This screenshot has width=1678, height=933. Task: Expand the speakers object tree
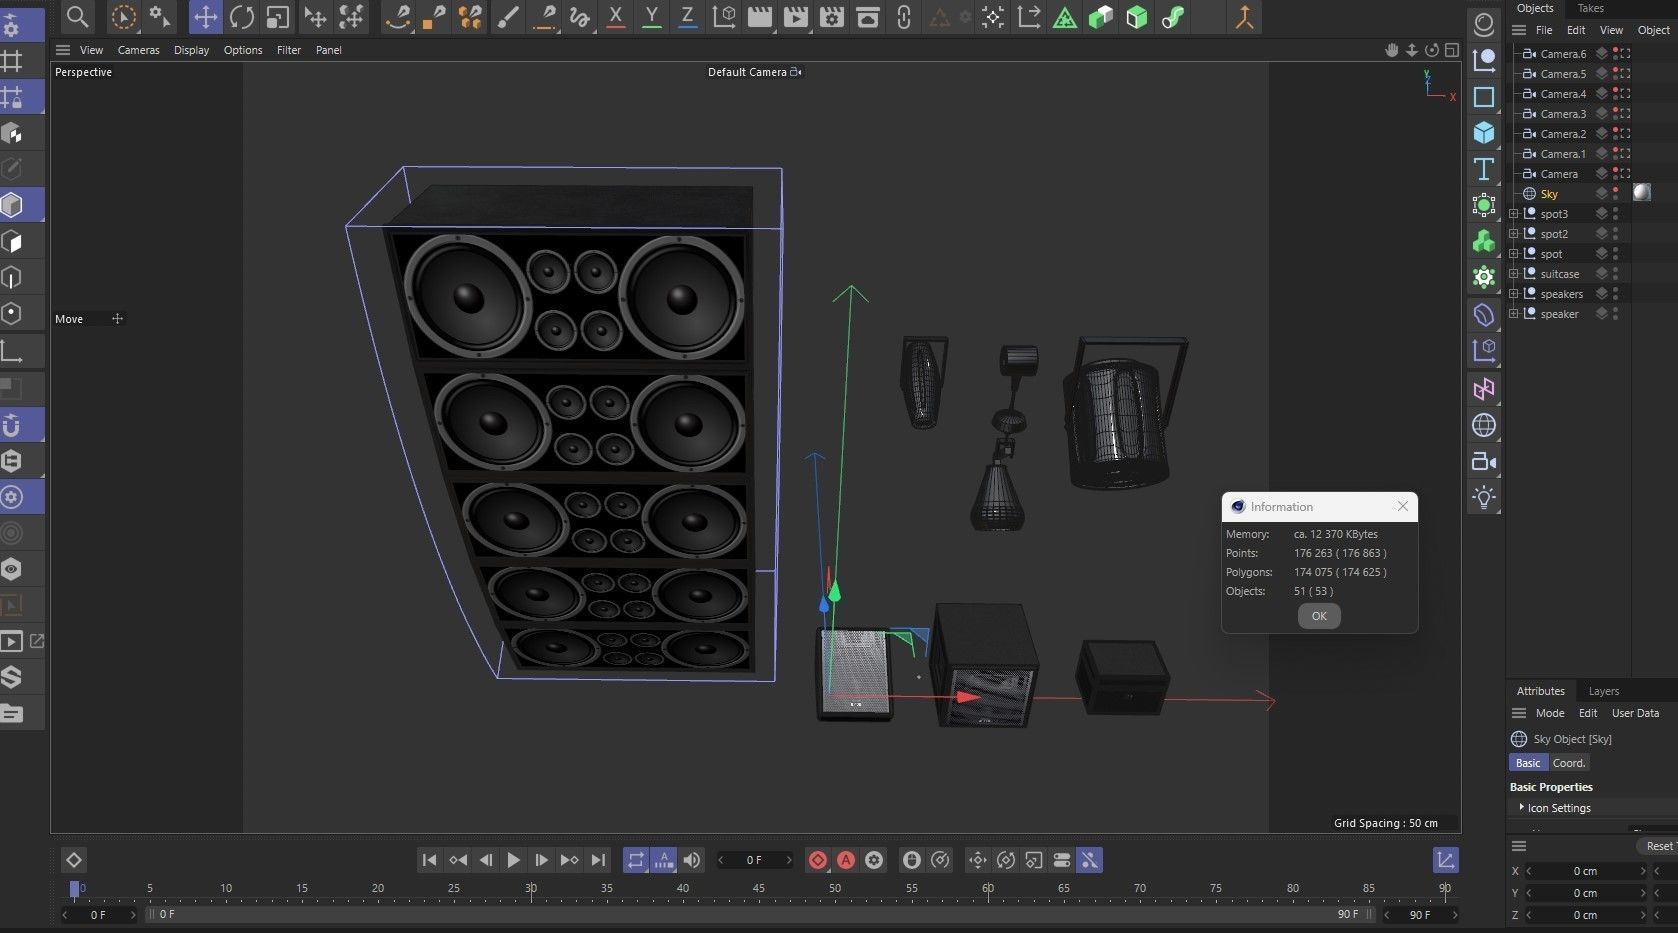(x=1514, y=294)
